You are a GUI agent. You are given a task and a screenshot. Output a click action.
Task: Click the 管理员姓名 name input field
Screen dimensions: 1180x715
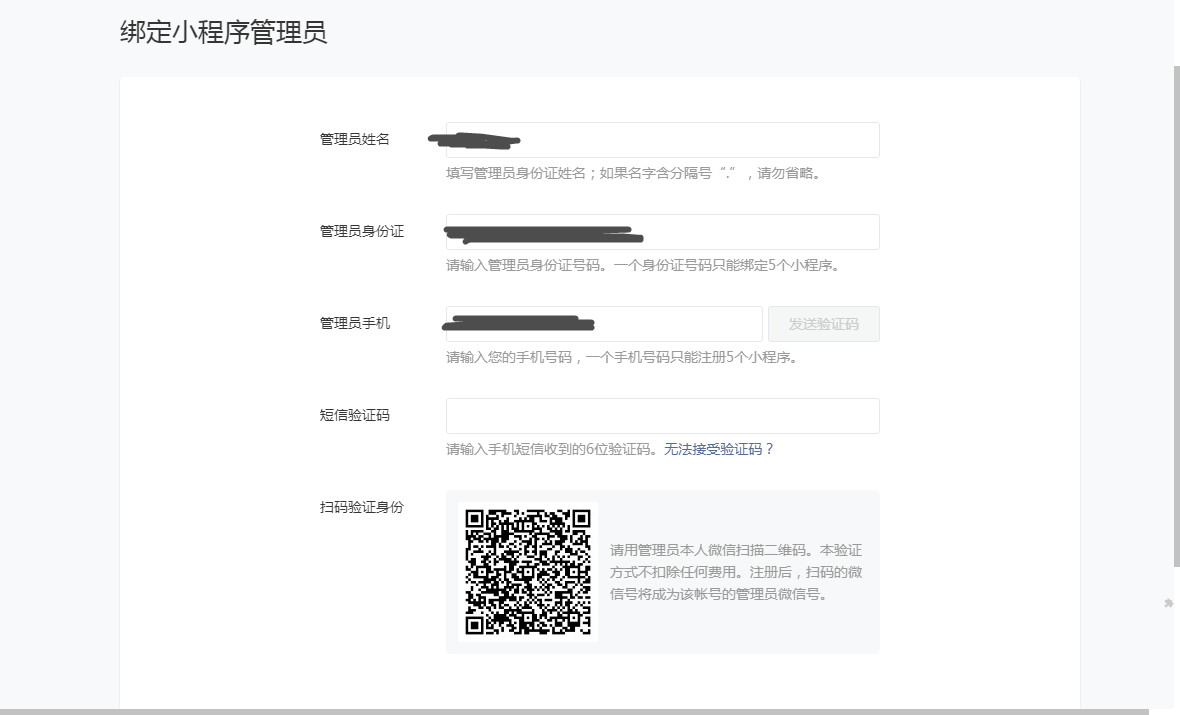point(662,140)
